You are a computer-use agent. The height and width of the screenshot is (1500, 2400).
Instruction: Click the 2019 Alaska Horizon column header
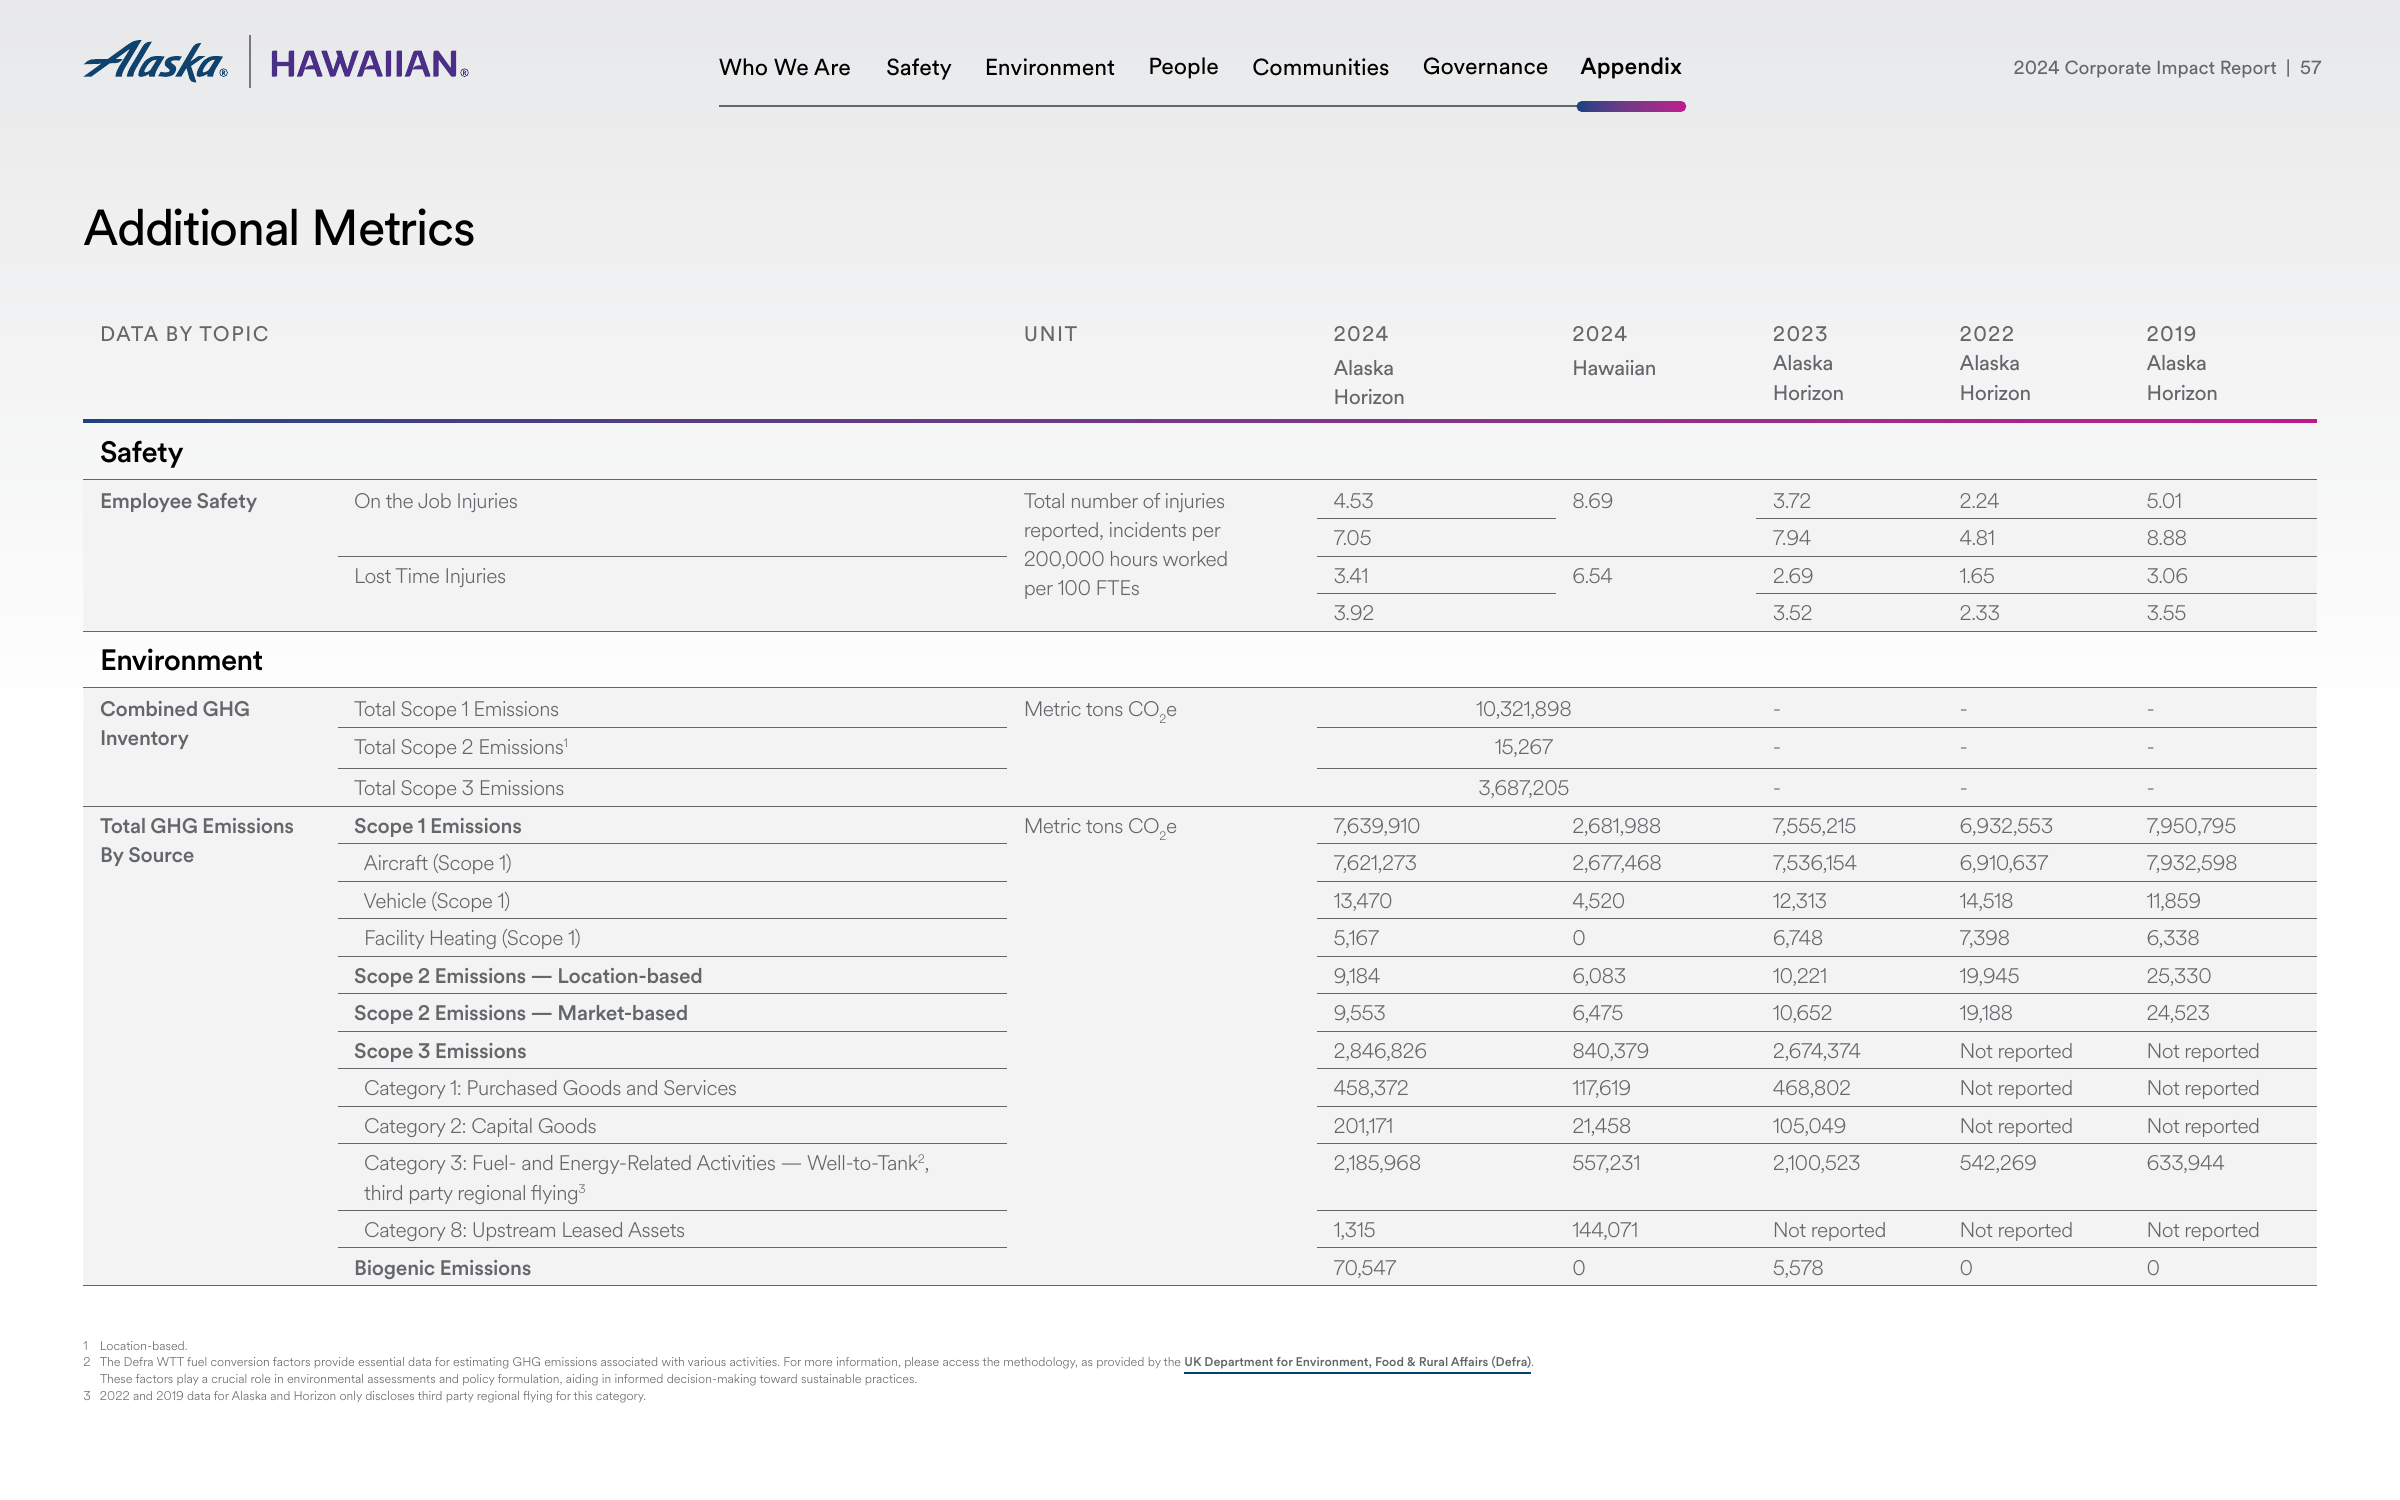pyautogui.click(x=2182, y=363)
